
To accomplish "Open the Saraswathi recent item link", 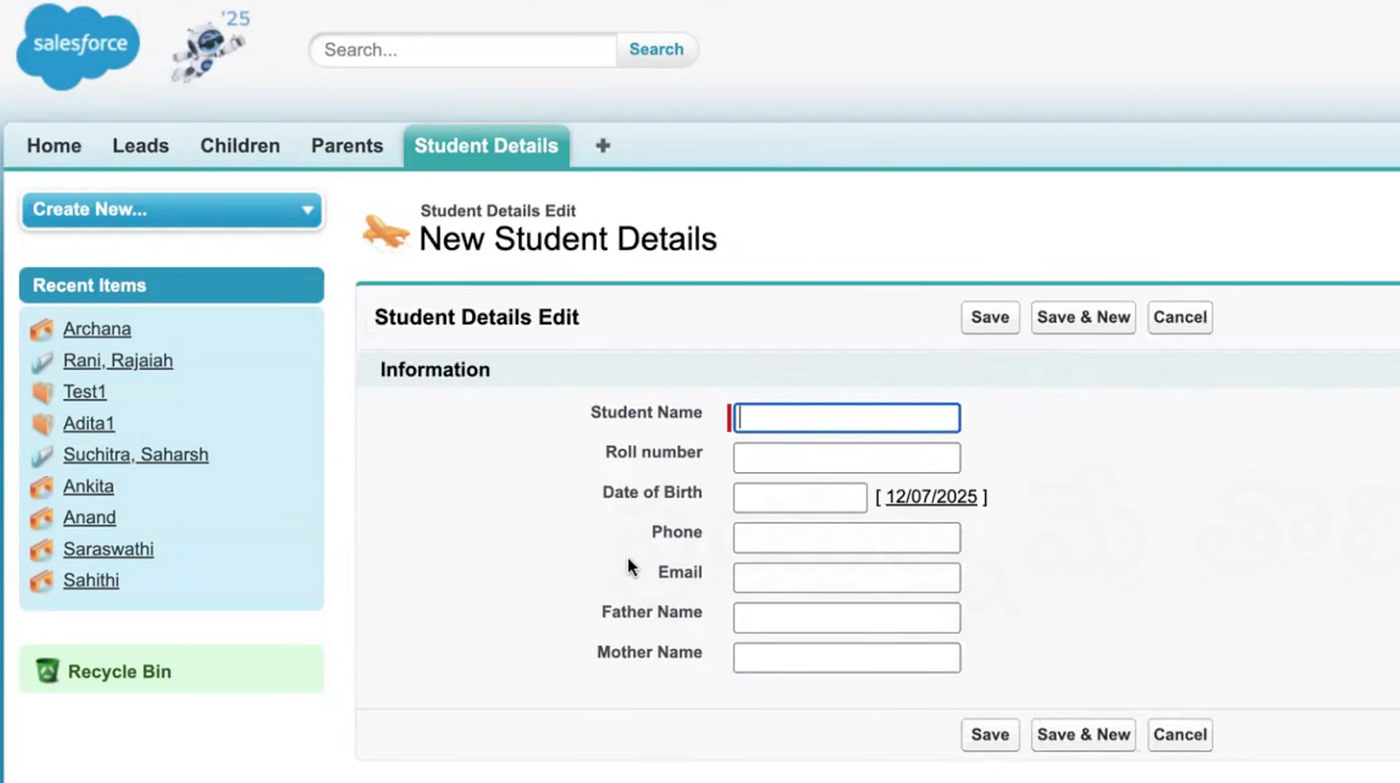I will pos(108,549).
